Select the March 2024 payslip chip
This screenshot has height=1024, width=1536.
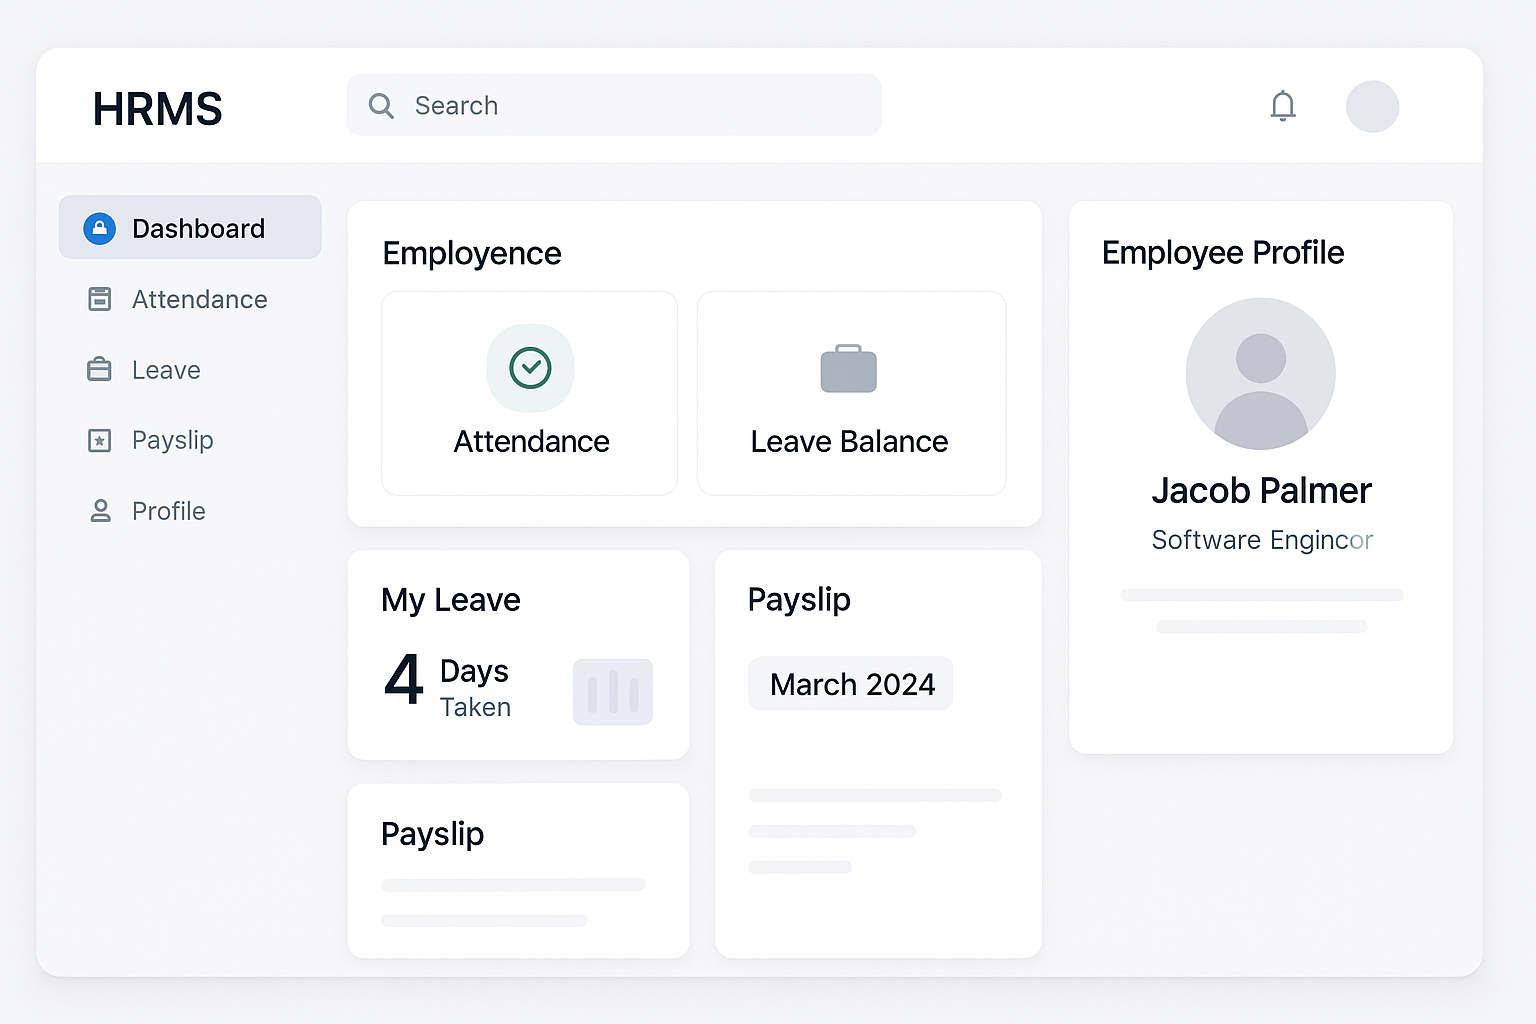coord(851,684)
